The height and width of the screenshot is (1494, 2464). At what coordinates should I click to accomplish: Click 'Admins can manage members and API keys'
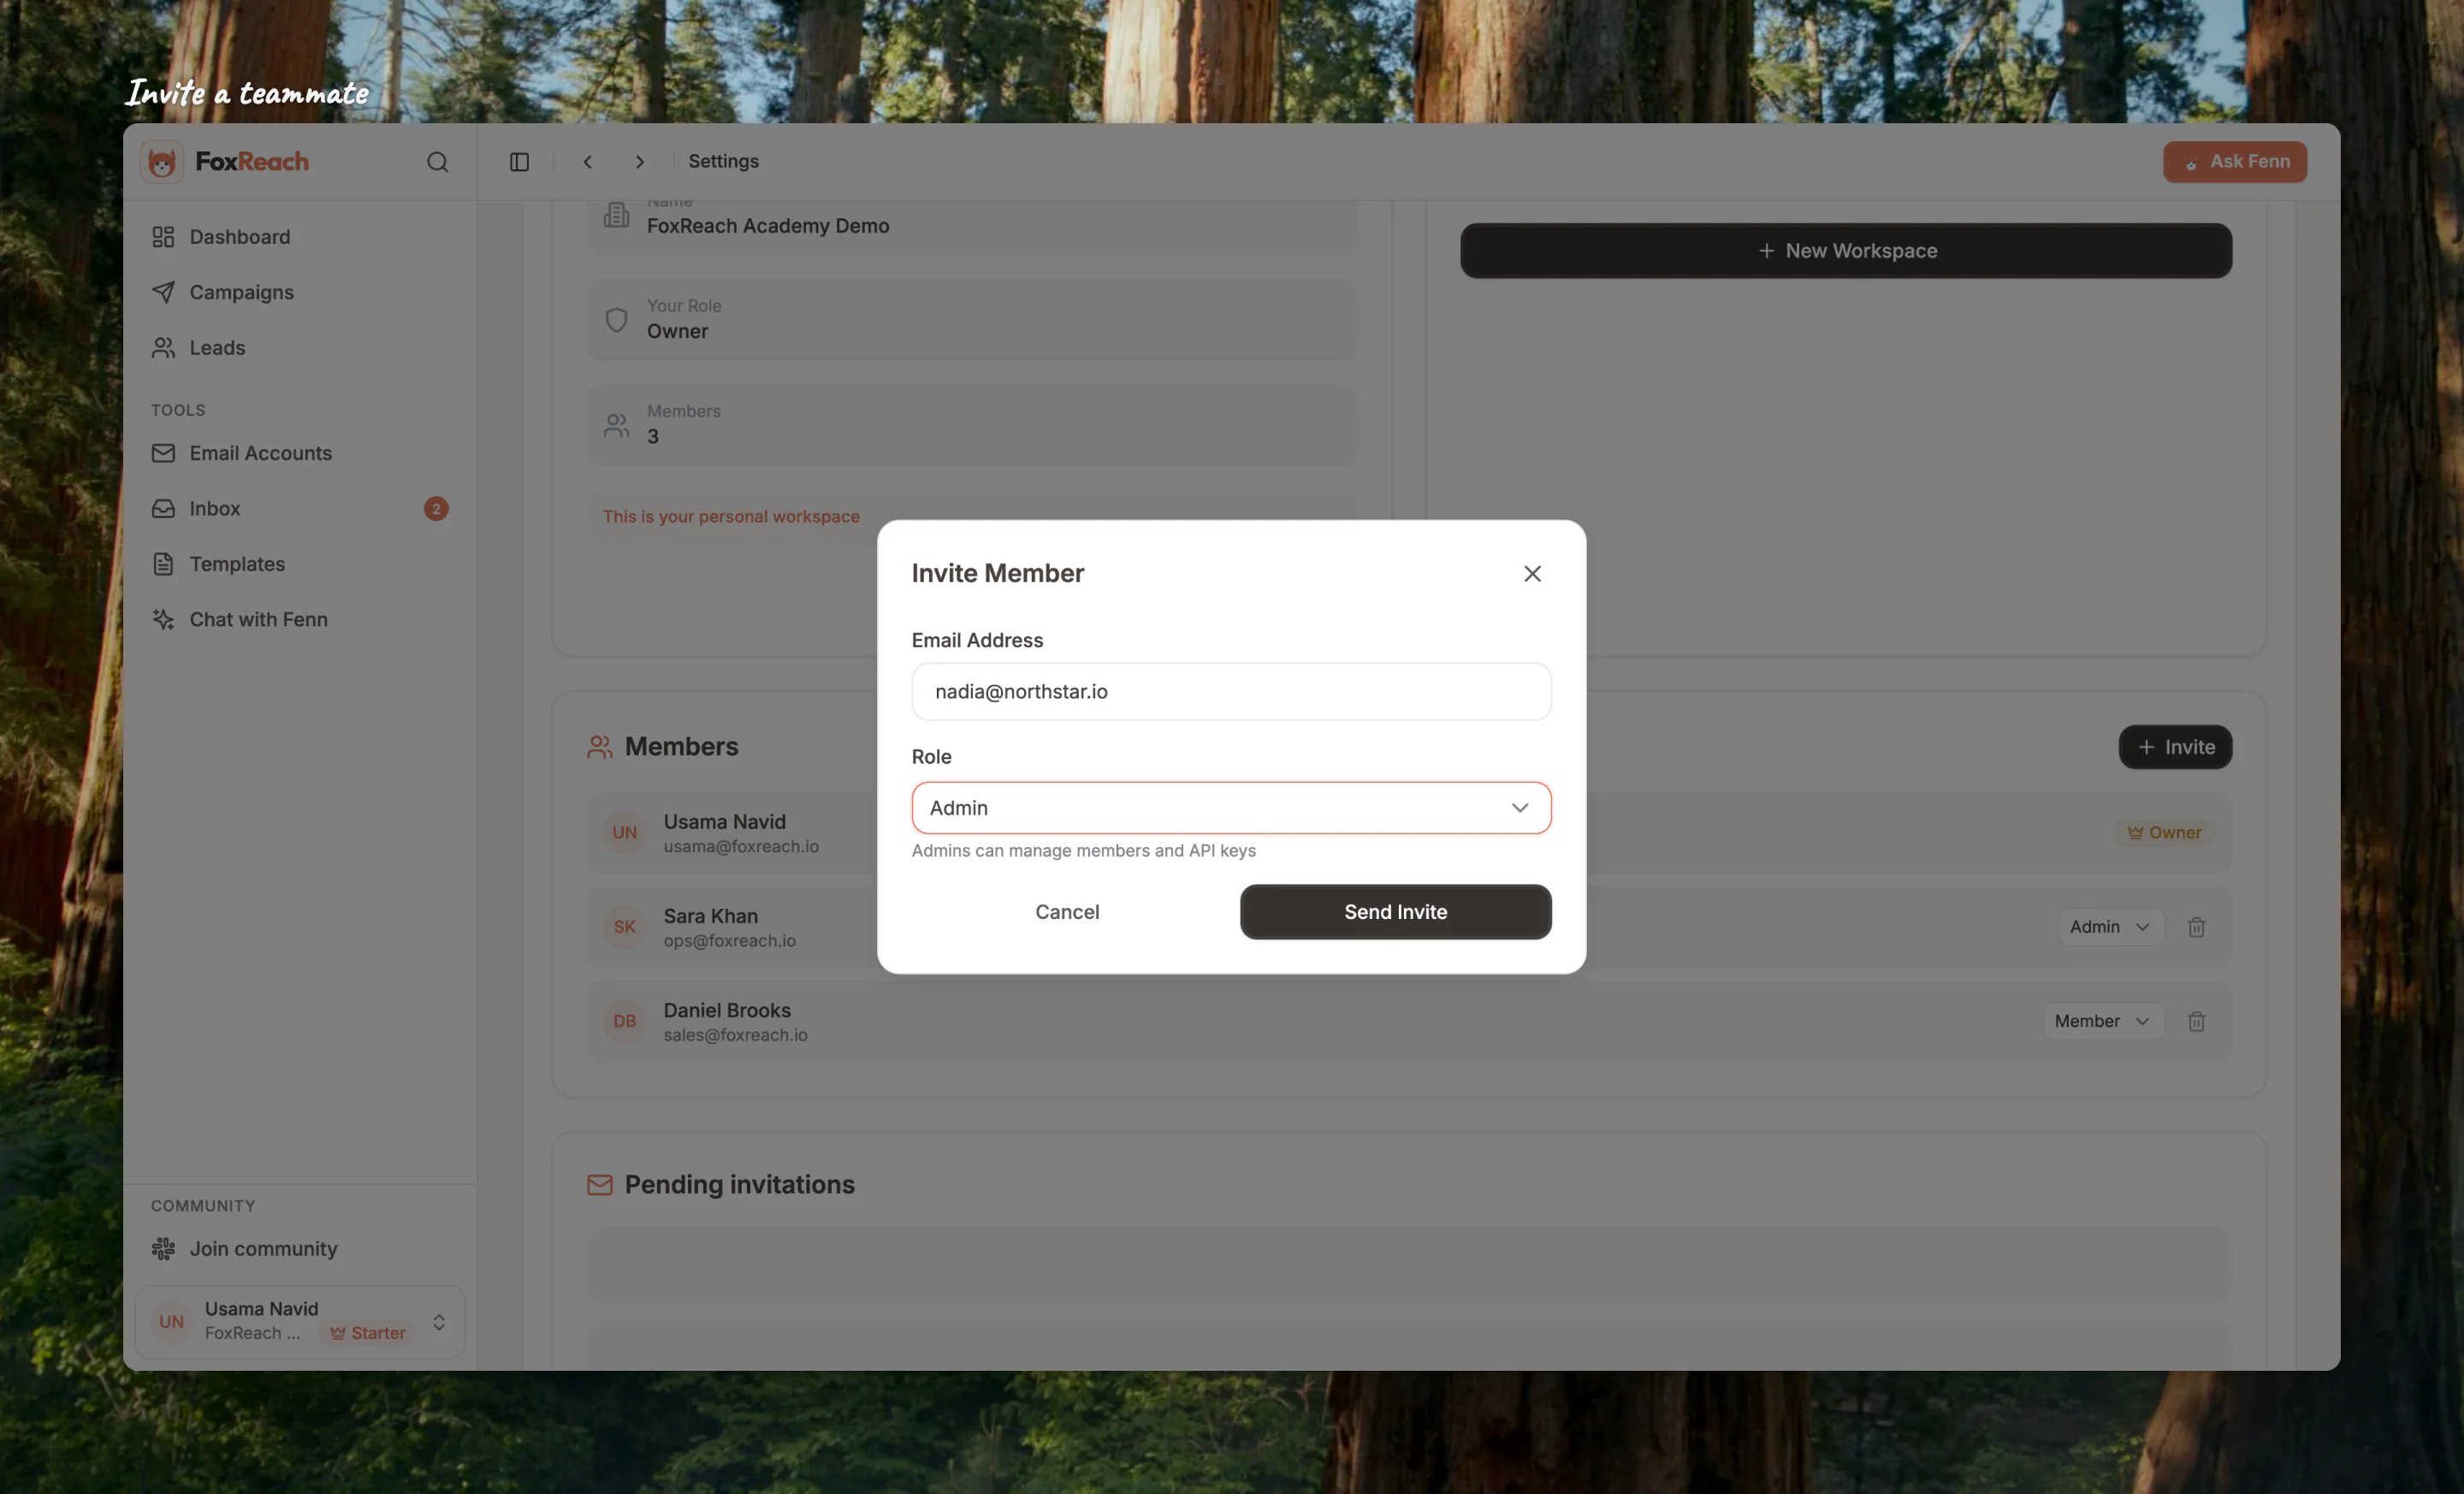(1083, 851)
